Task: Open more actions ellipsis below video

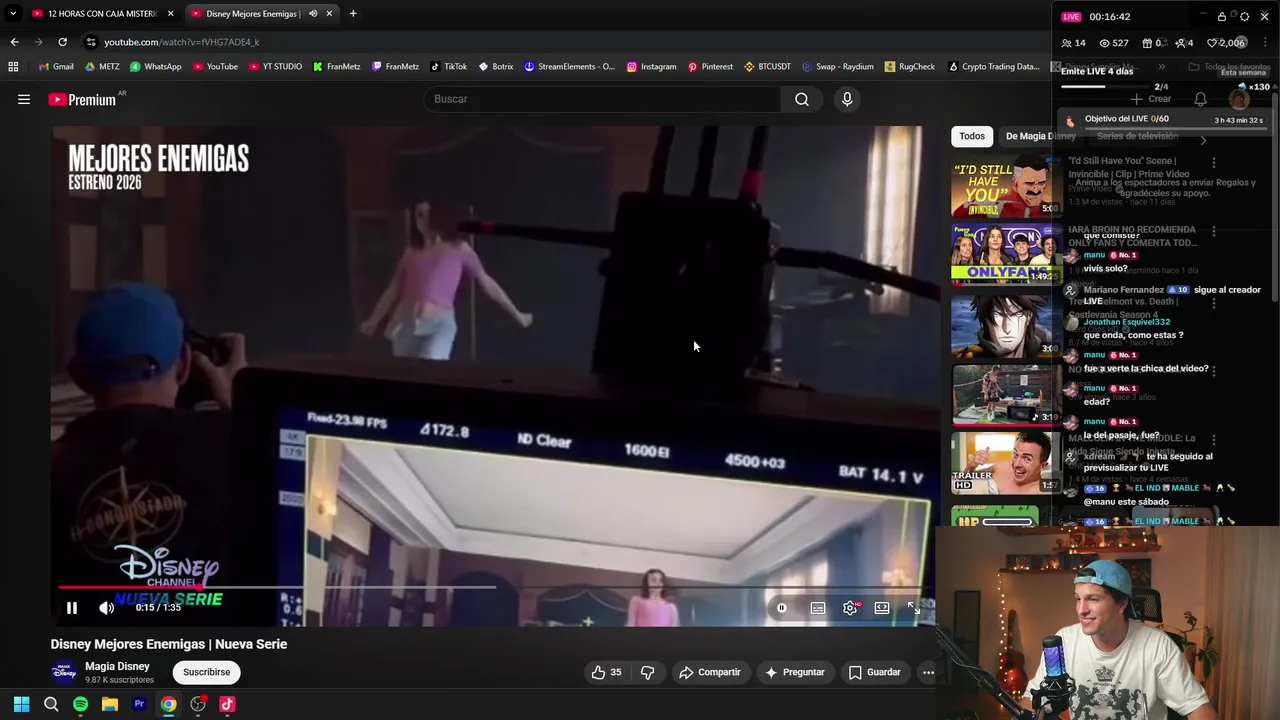Action: [928, 672]
